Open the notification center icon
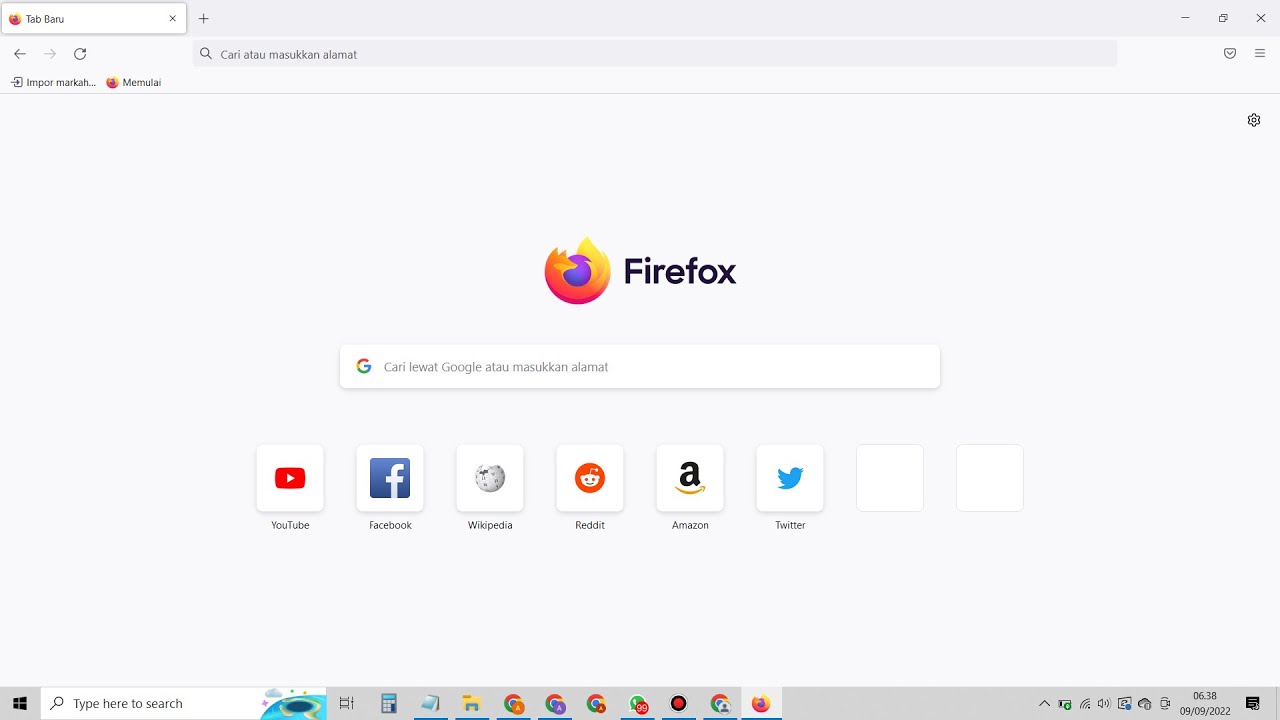The width and height of the screenshot is (1280, 720). pos(1253,704)
